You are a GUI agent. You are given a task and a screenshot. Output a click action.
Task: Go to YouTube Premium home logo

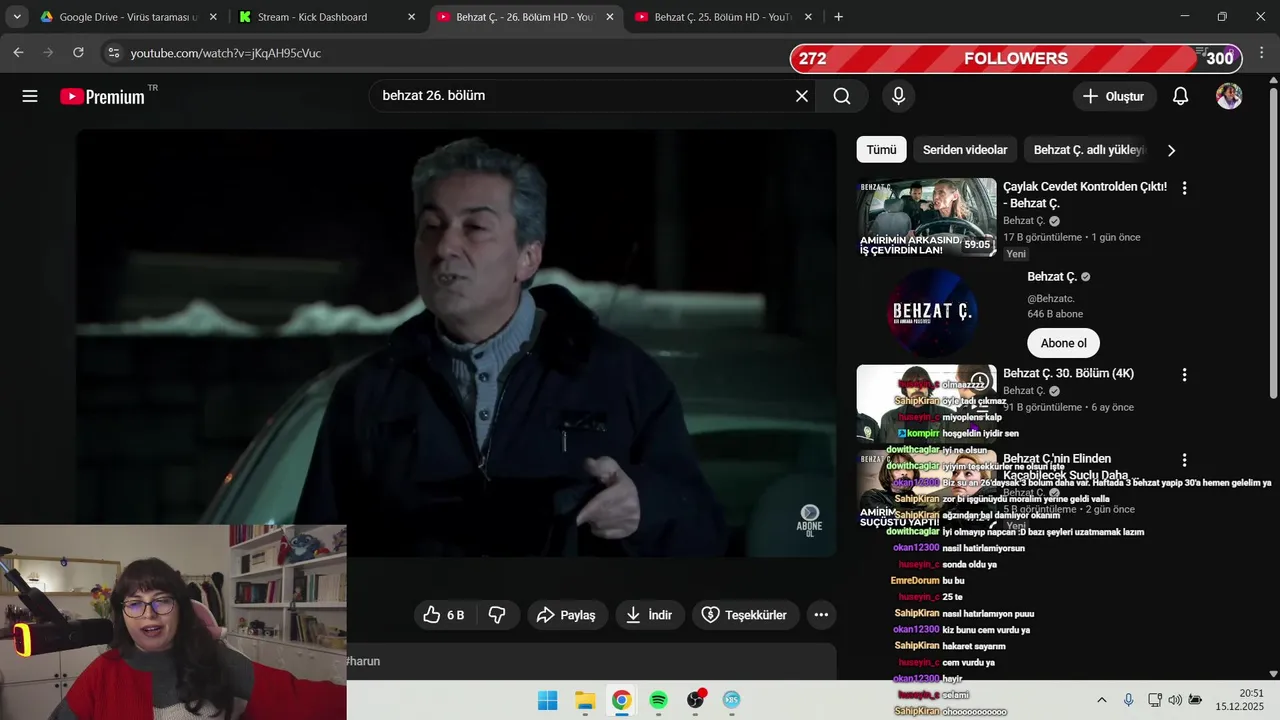pyautogui.click(x=103, y=96)
